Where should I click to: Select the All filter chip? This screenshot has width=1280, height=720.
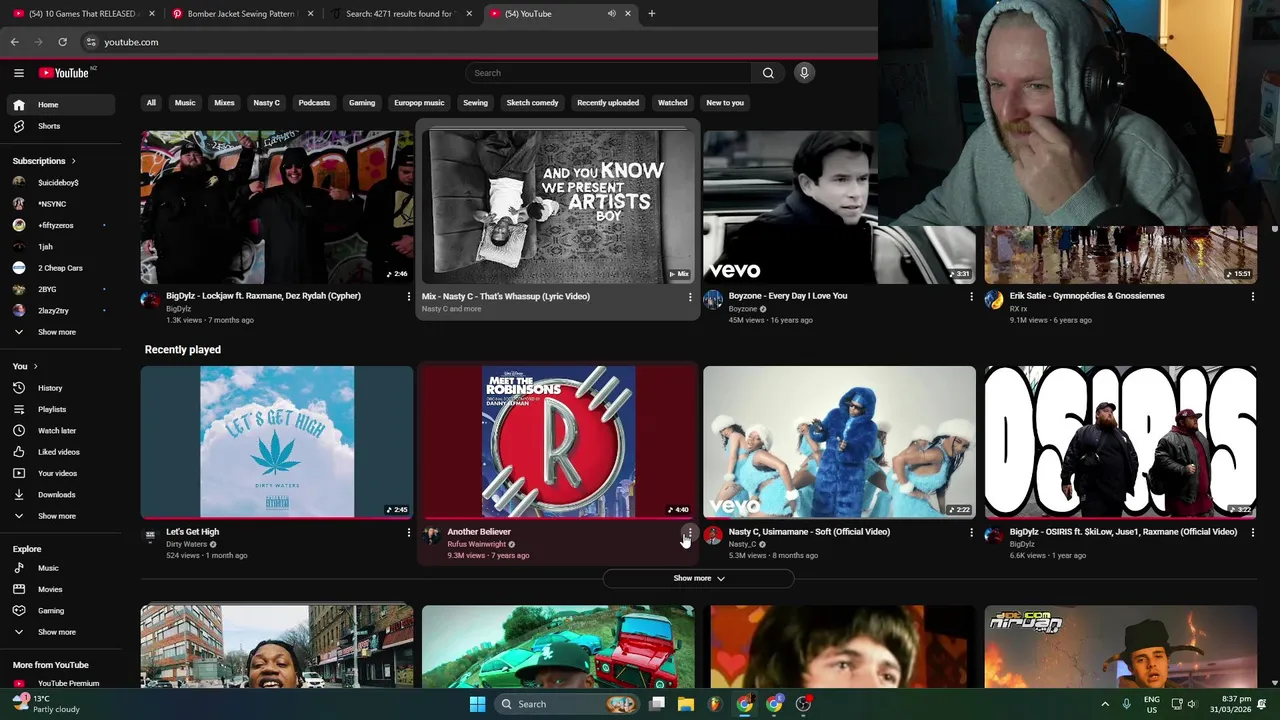coord(151,103)
